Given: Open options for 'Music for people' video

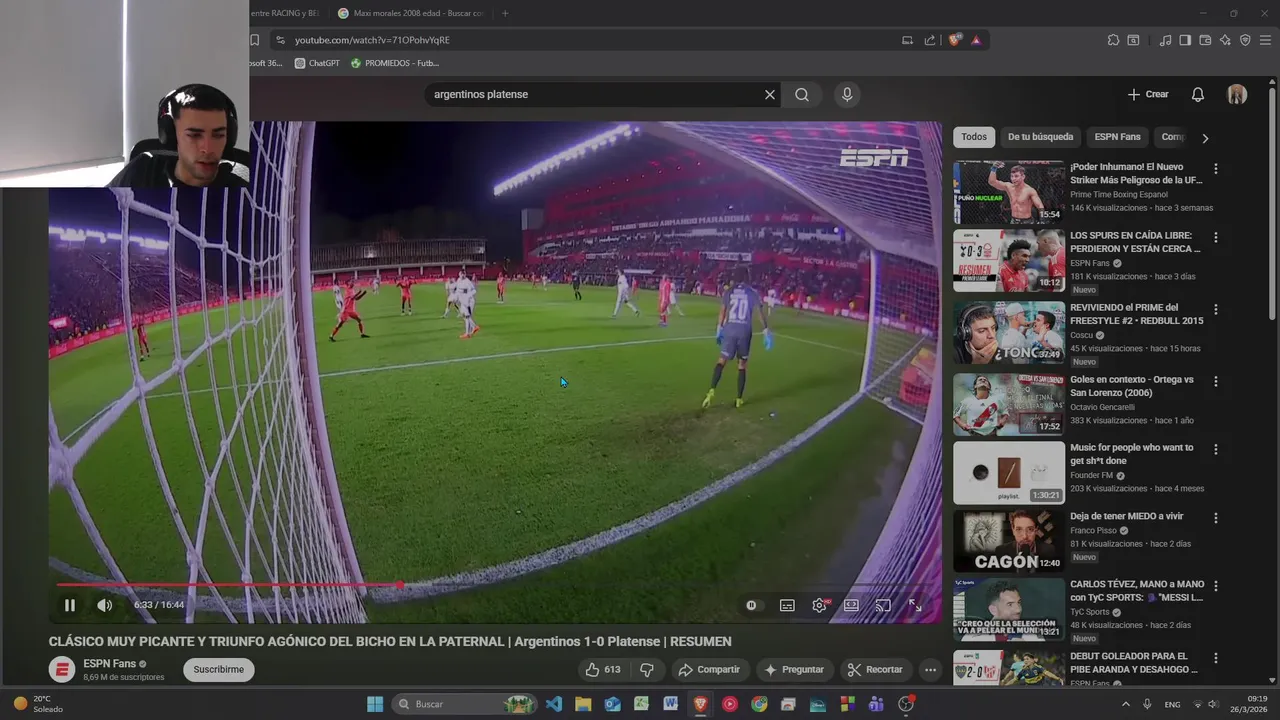Looking at the screenshot, I should coord(1216,450).
